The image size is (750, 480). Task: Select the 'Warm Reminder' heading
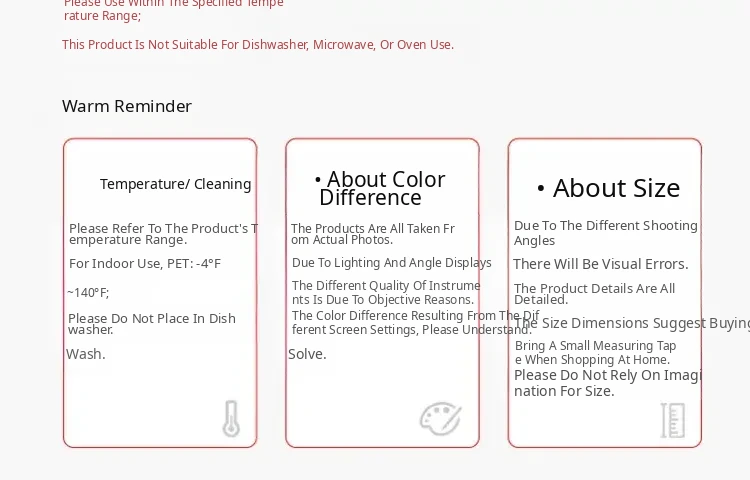tap(127, 106)
